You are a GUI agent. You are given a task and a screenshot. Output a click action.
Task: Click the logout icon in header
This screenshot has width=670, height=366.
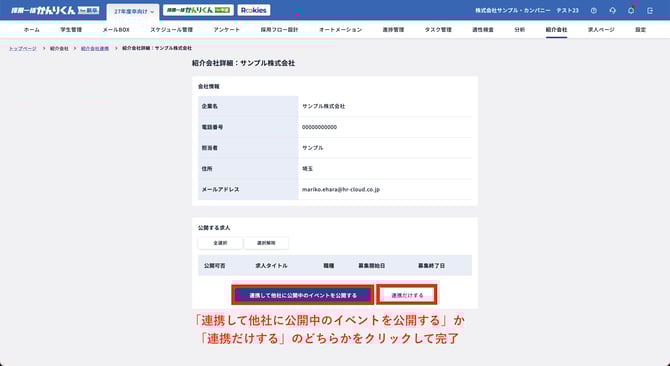point(650,11)
